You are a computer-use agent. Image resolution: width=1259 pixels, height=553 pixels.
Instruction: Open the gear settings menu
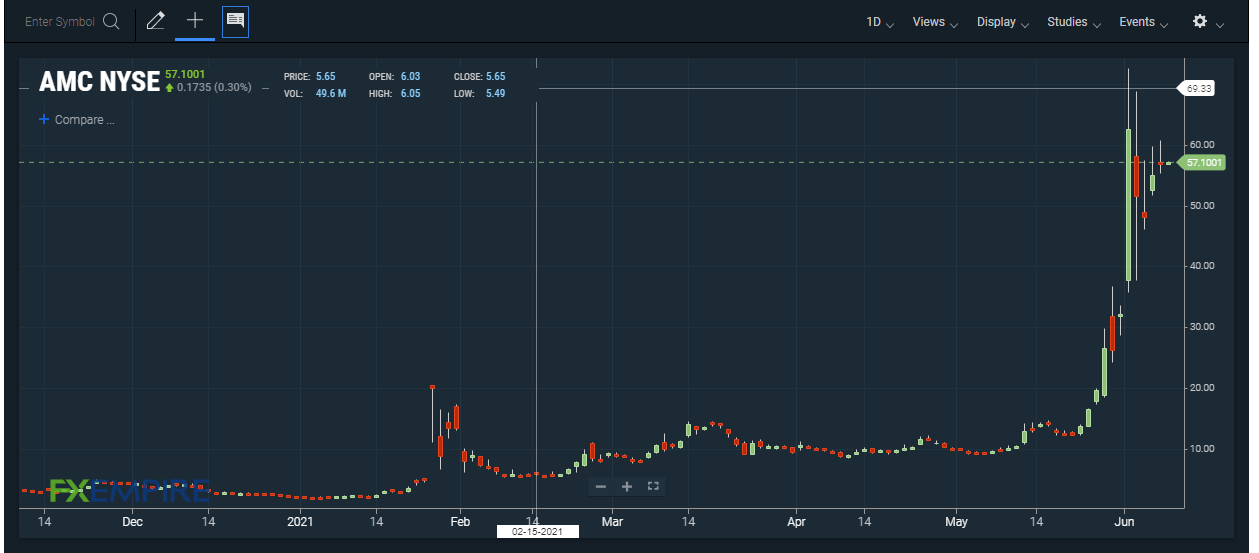[x=1200, y=21]
